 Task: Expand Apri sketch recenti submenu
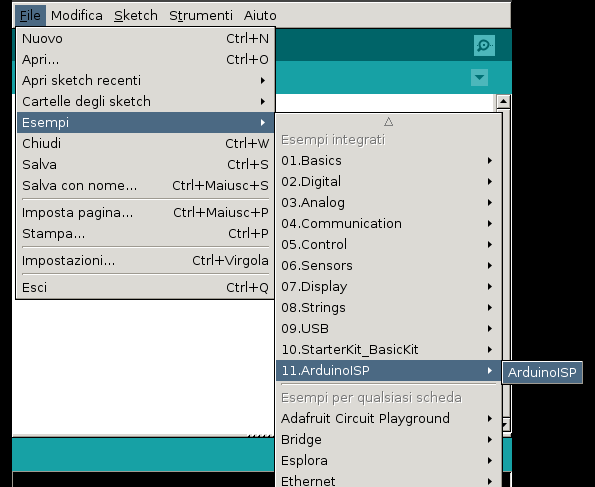pos(145,80)
